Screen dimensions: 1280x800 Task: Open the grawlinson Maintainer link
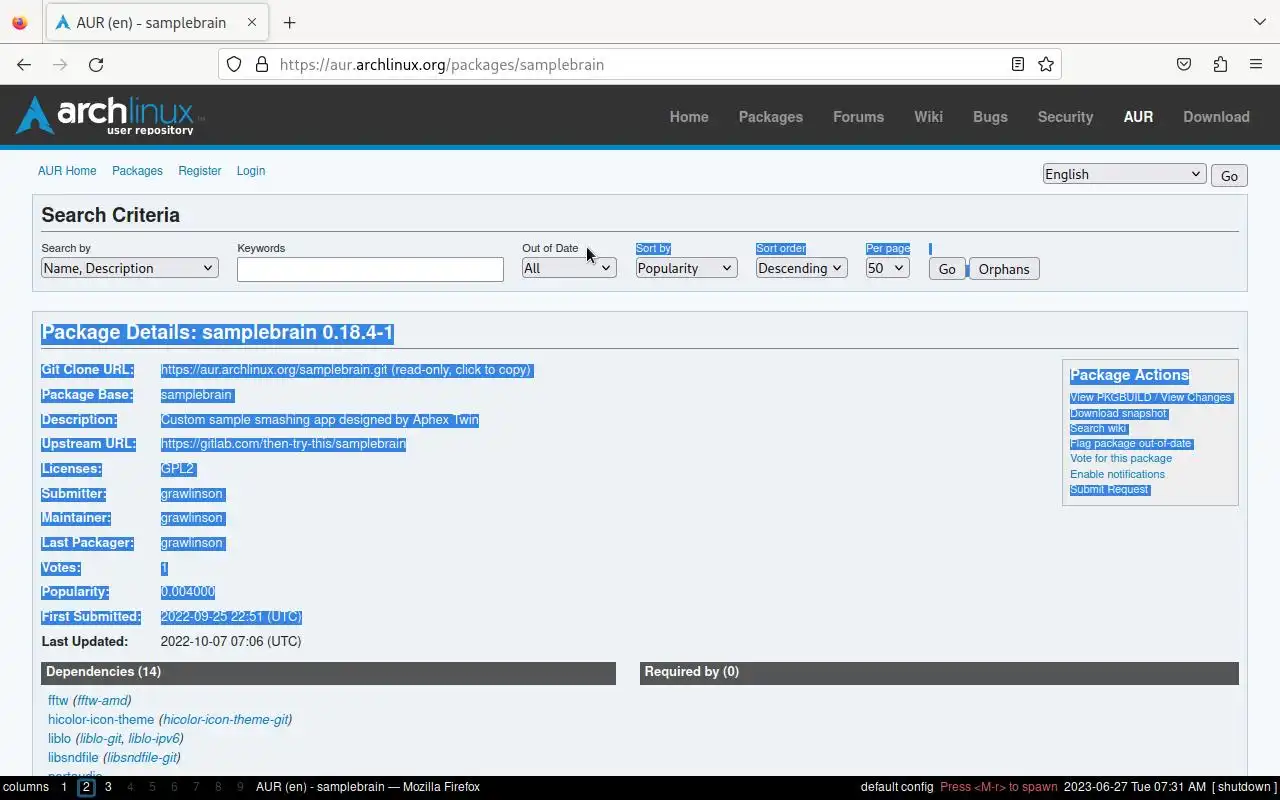[192, 518]
